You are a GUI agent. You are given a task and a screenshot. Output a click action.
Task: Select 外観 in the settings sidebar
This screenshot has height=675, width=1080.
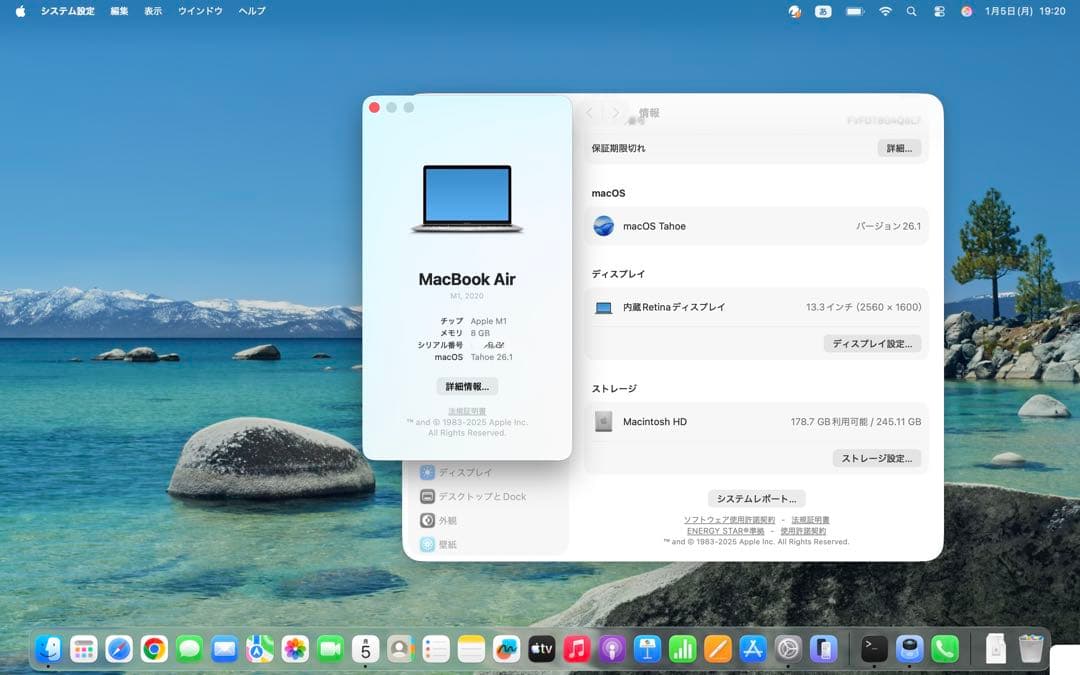tap(439, 521)
